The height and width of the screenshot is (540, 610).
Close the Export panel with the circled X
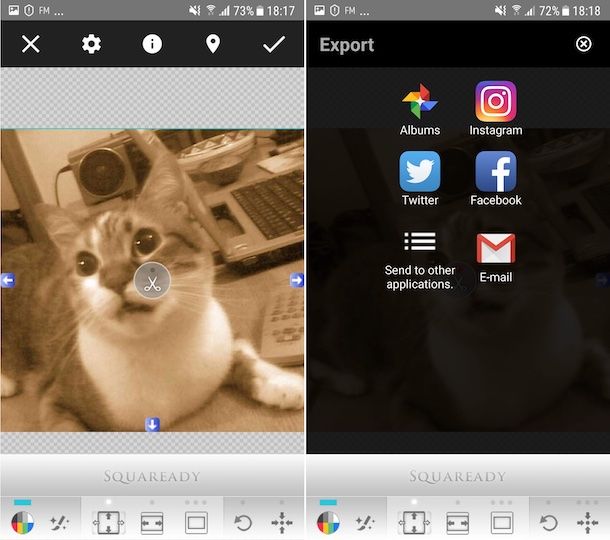tap(584, 44)
